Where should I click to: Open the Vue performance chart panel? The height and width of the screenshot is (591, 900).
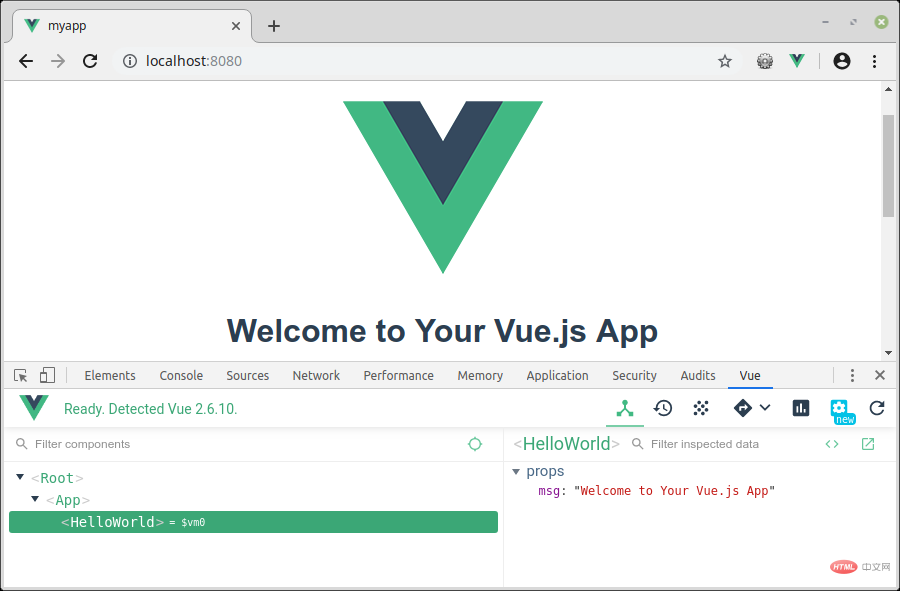point(801,409)
